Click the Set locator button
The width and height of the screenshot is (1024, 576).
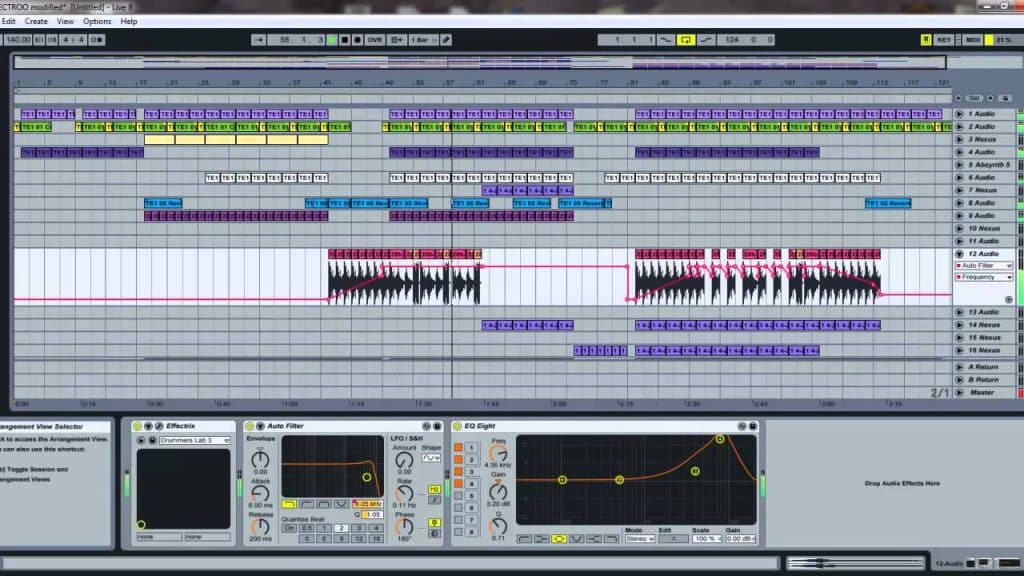pyautogui.click(x=974, y=98)
